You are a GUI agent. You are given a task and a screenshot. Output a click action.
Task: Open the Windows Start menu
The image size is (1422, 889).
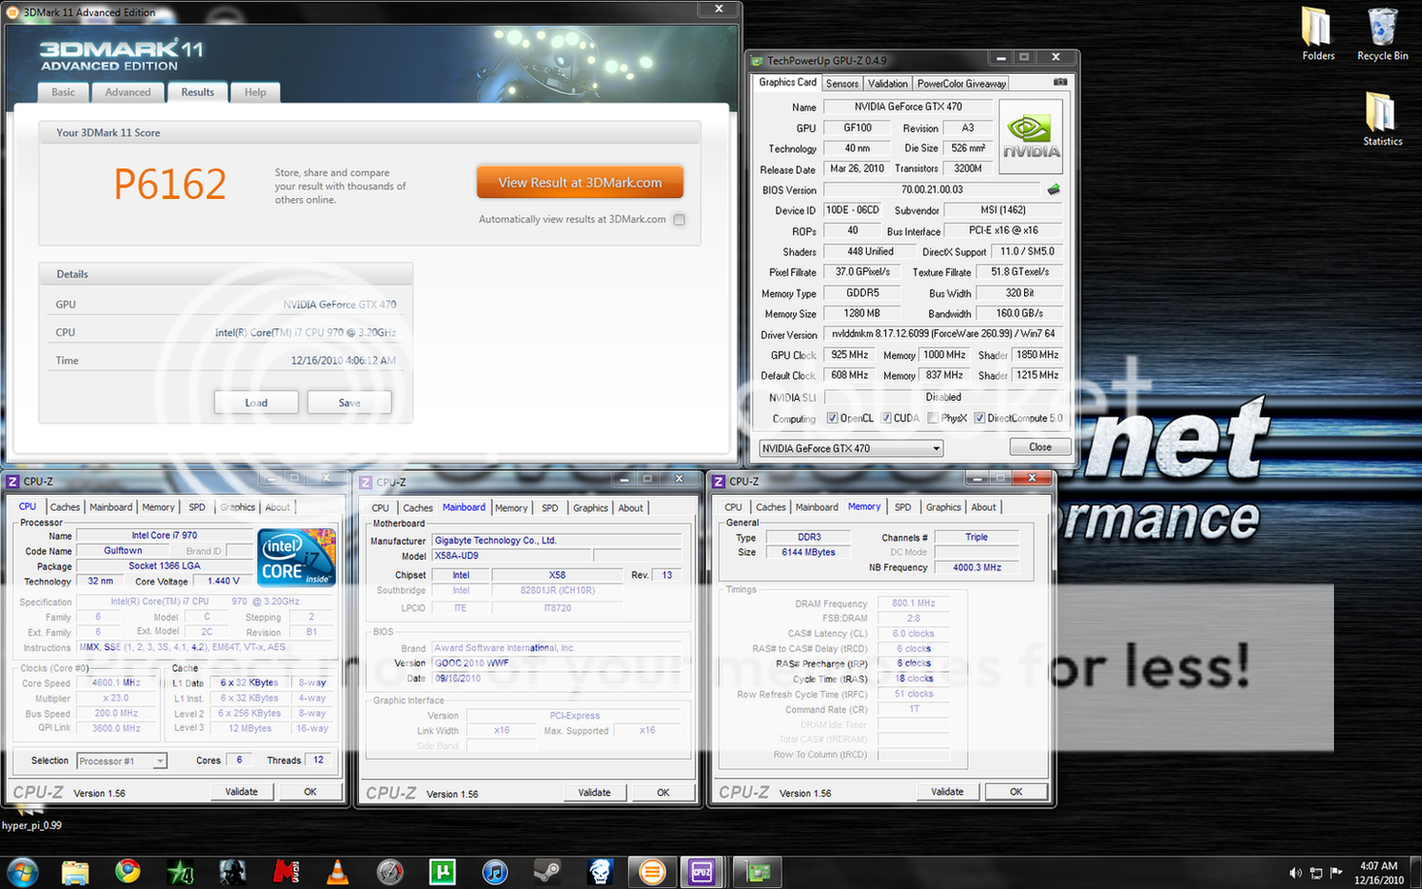(22, 872)
